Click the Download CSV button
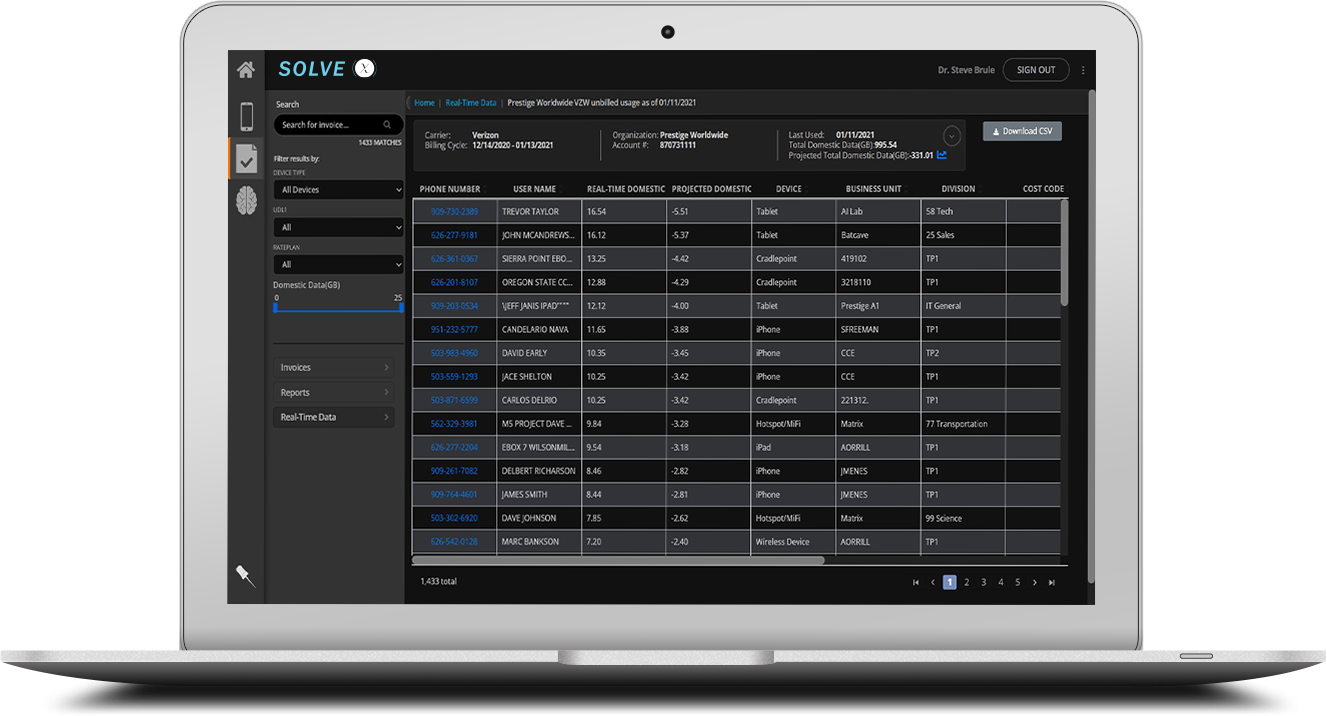Image resolution: width=1327 pixels, height=716 pixels. coord(1022,131)
